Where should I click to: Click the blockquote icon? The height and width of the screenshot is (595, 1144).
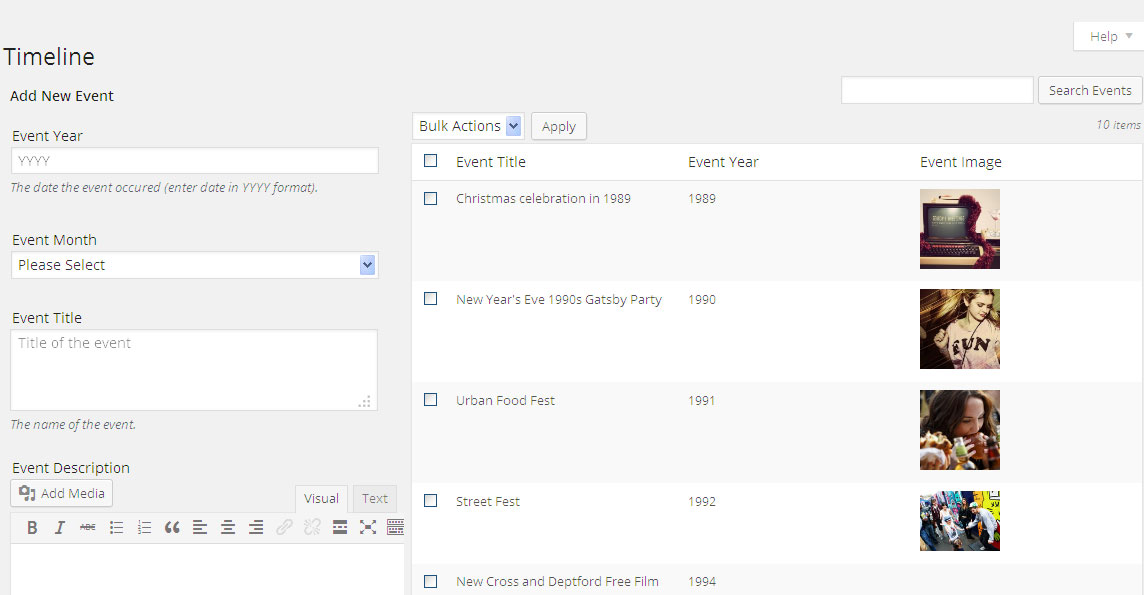[x=172, y=528]
